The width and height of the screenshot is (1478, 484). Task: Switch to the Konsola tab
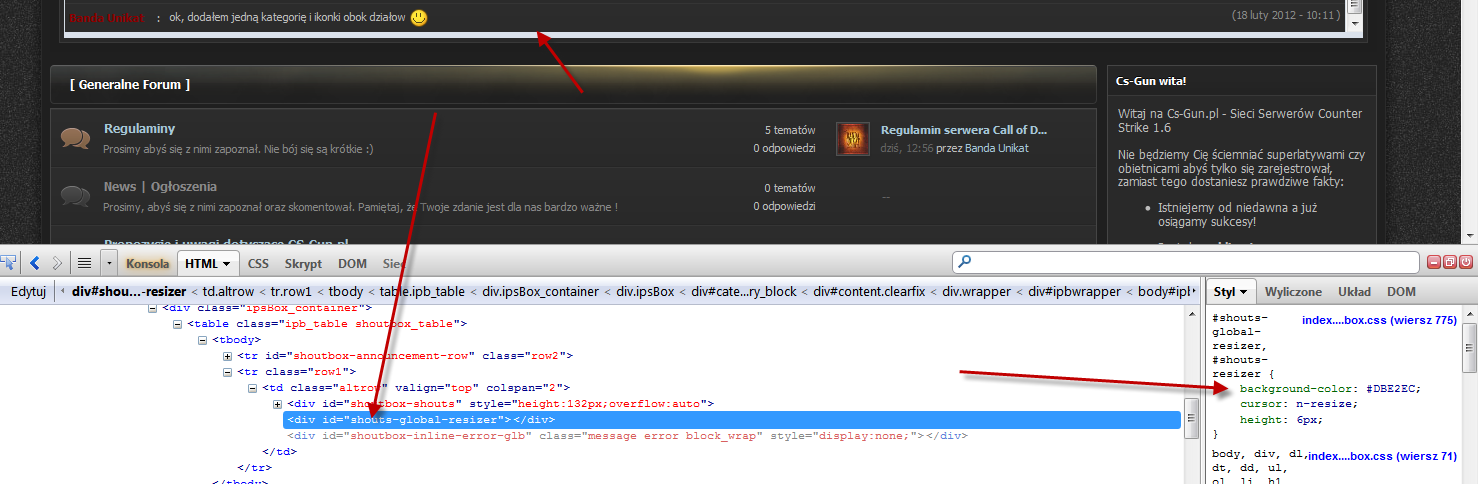(x=147, y=264)
